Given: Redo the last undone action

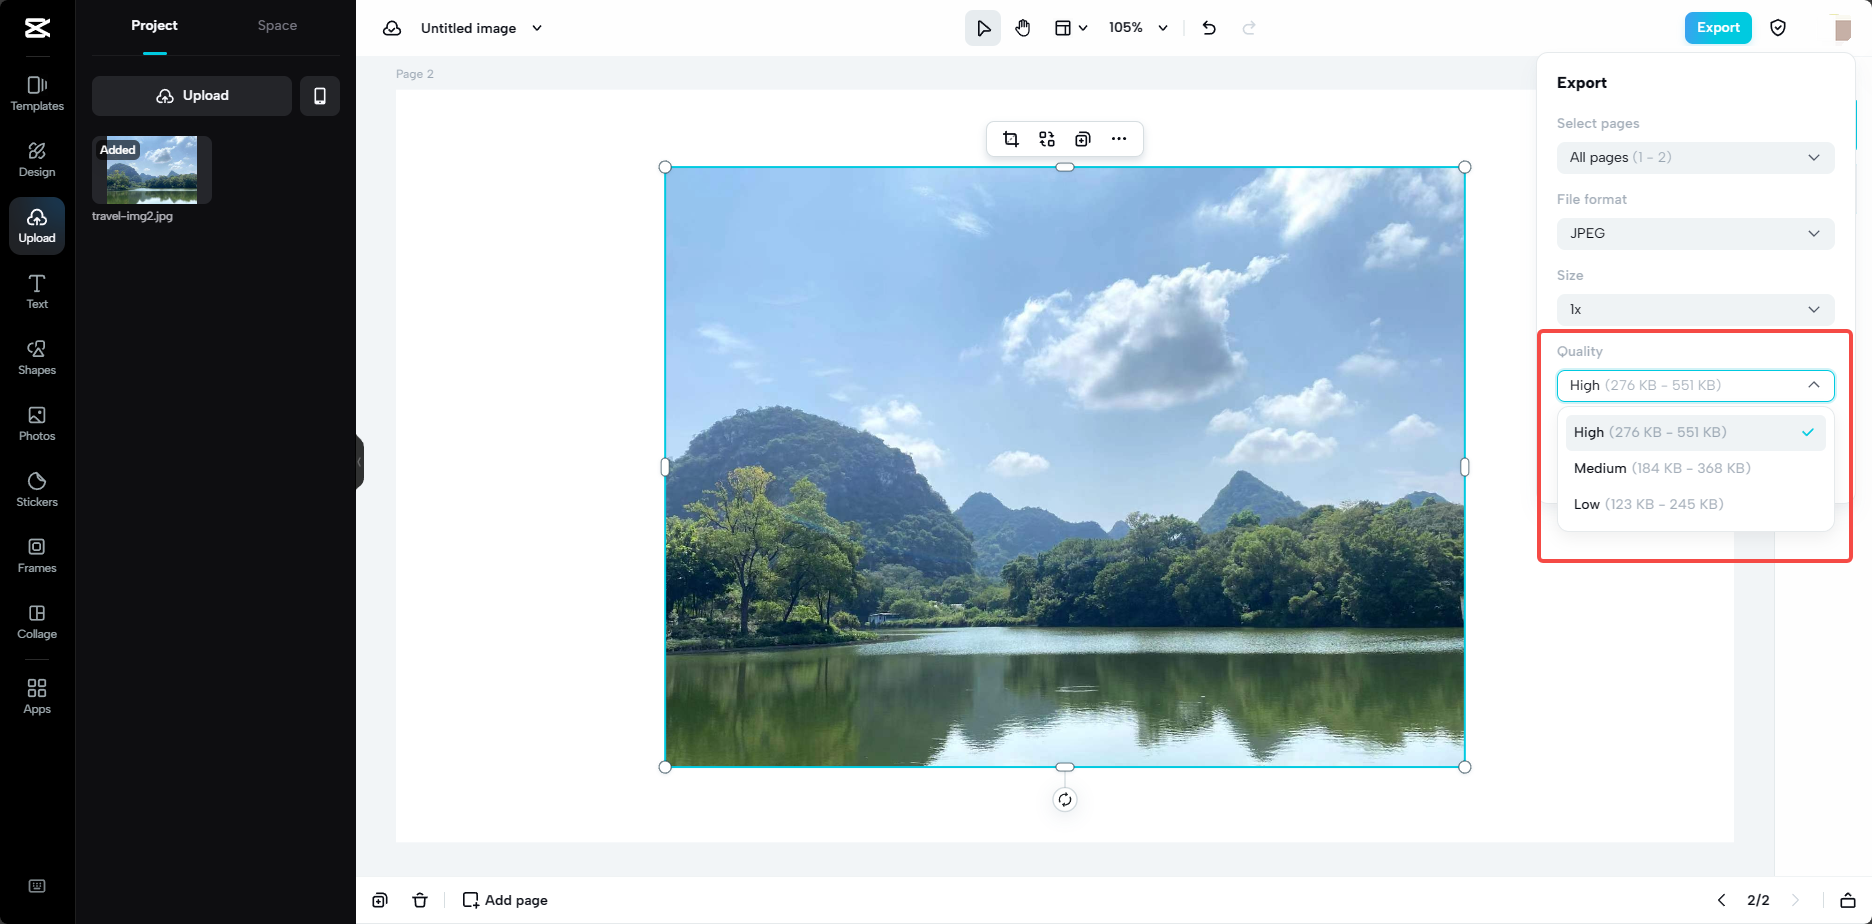Looking at the screenshot, I should (1249, 28).
